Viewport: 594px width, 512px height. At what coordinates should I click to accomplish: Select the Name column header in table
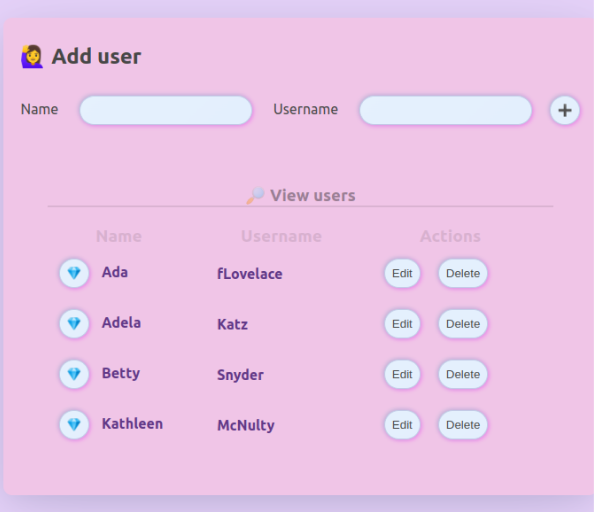point(119,236)
